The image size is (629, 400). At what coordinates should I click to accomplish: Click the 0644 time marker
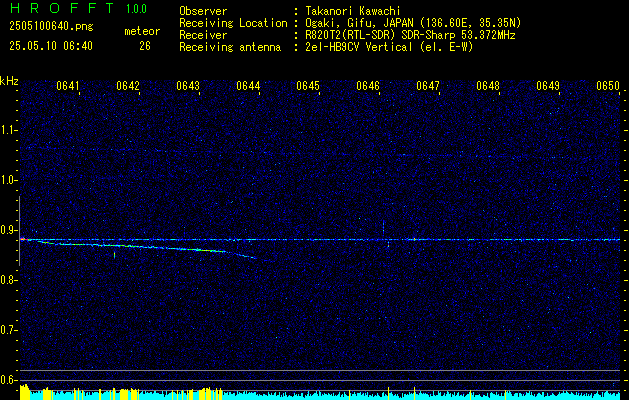248,86
